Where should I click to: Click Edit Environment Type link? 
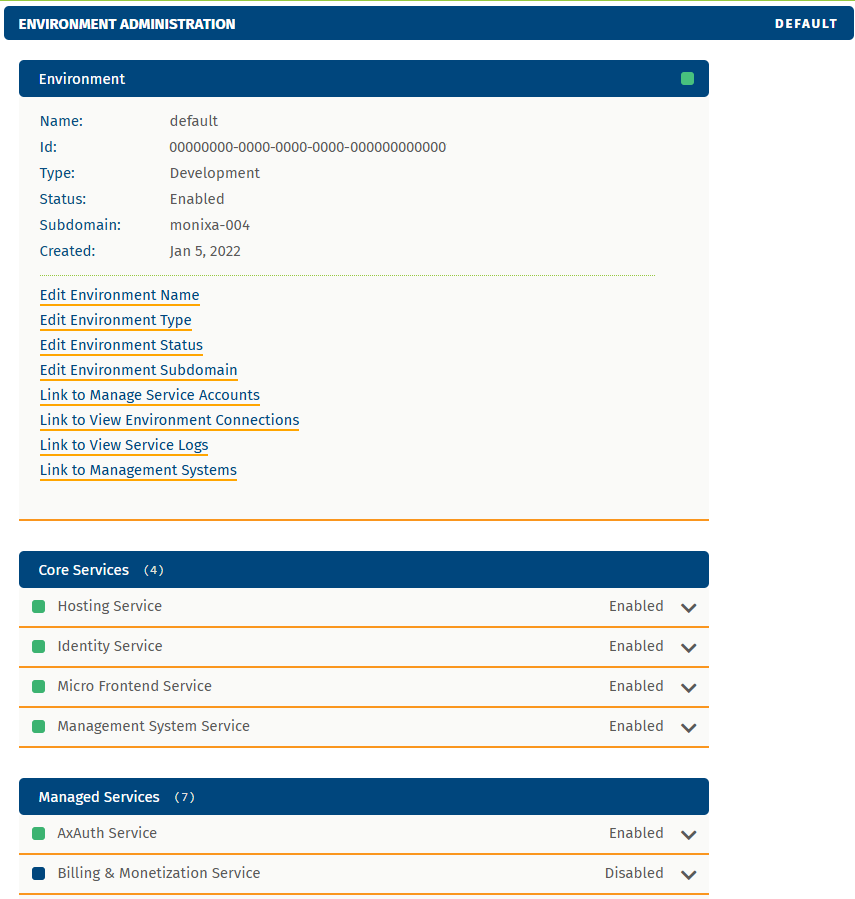[115, 320]
